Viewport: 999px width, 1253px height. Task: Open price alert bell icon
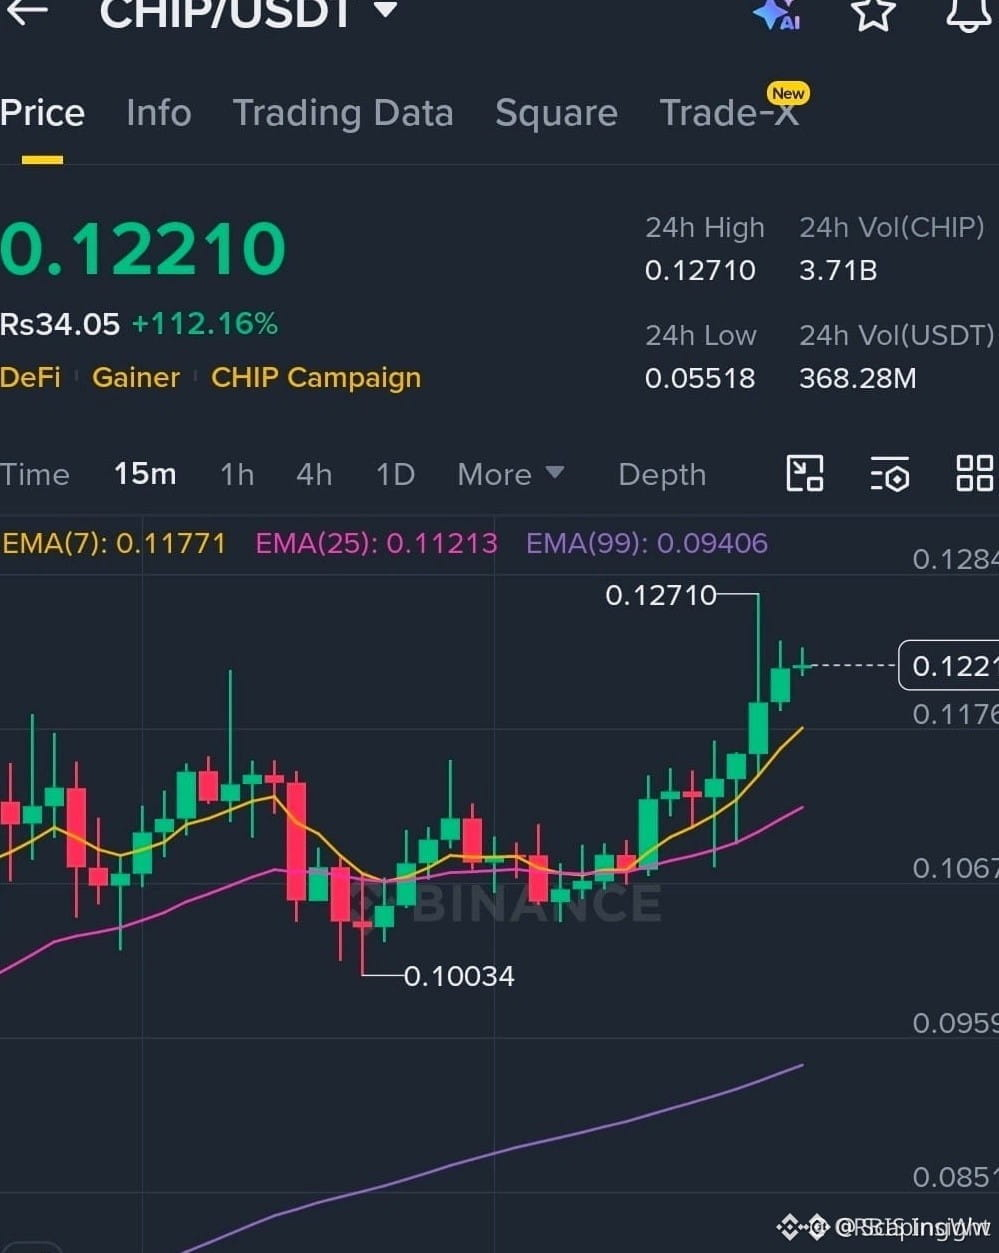click(x=968, y=14)
